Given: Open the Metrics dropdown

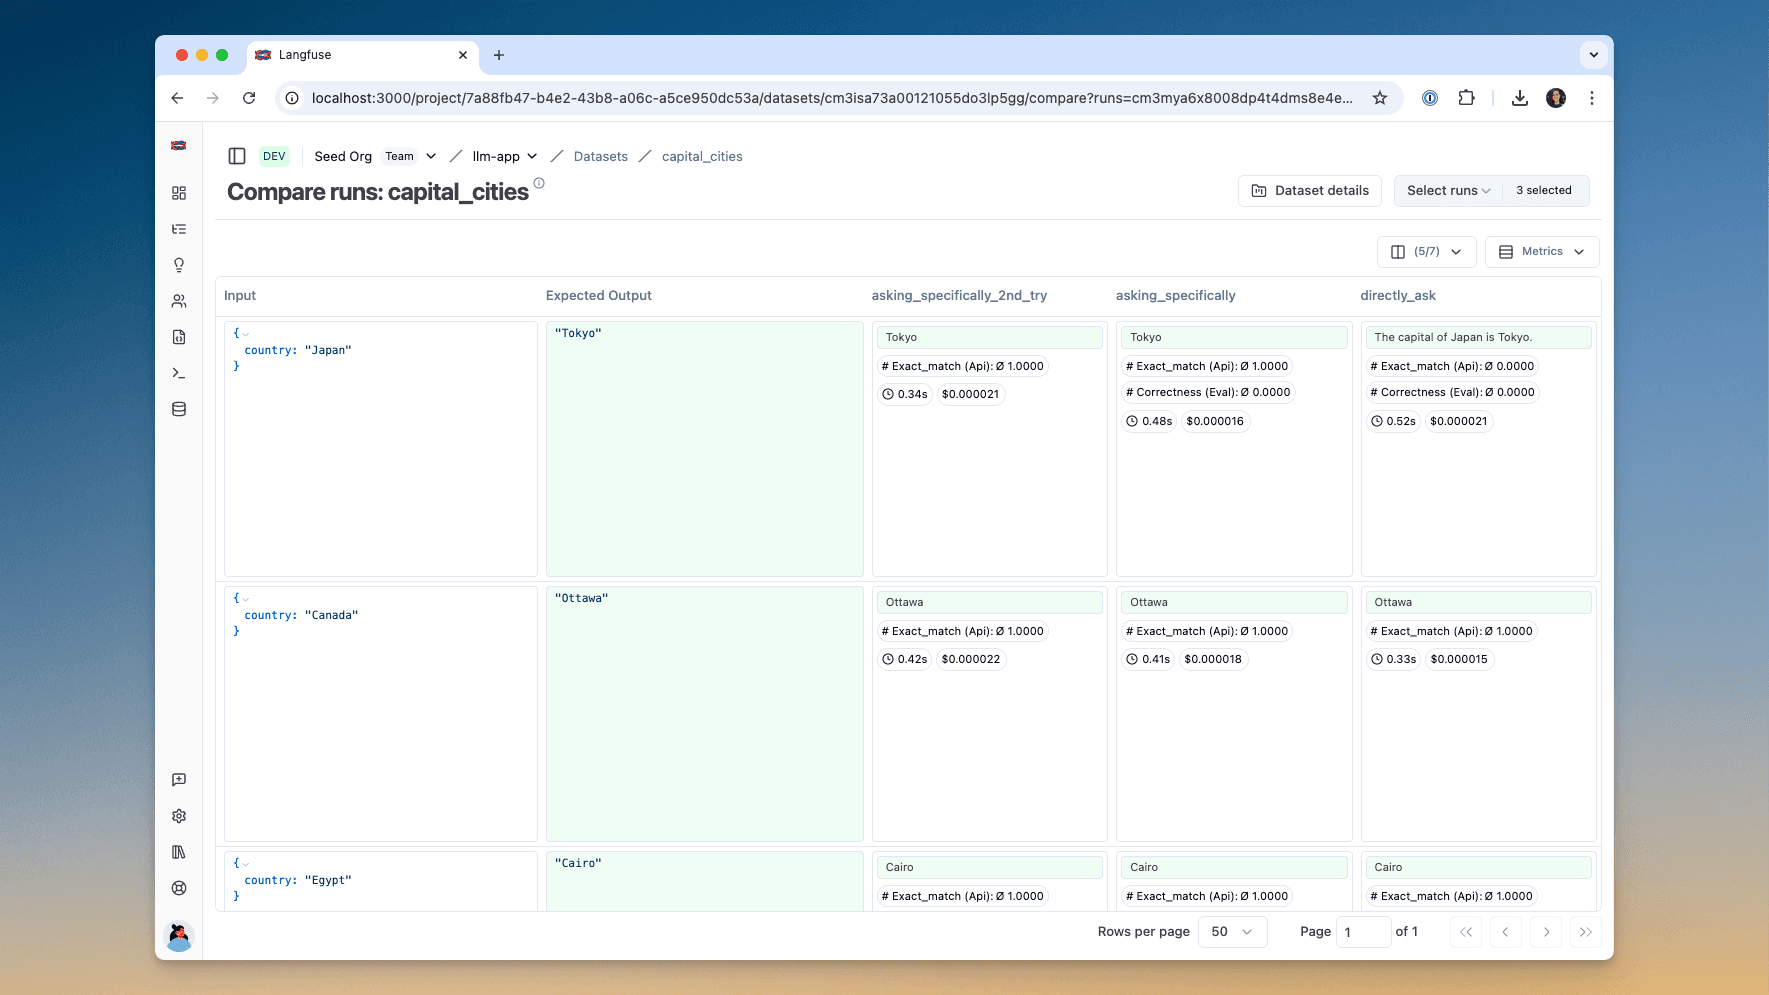Looking at the screenshot, I should pyautogui.click(x=1541, y=251).
